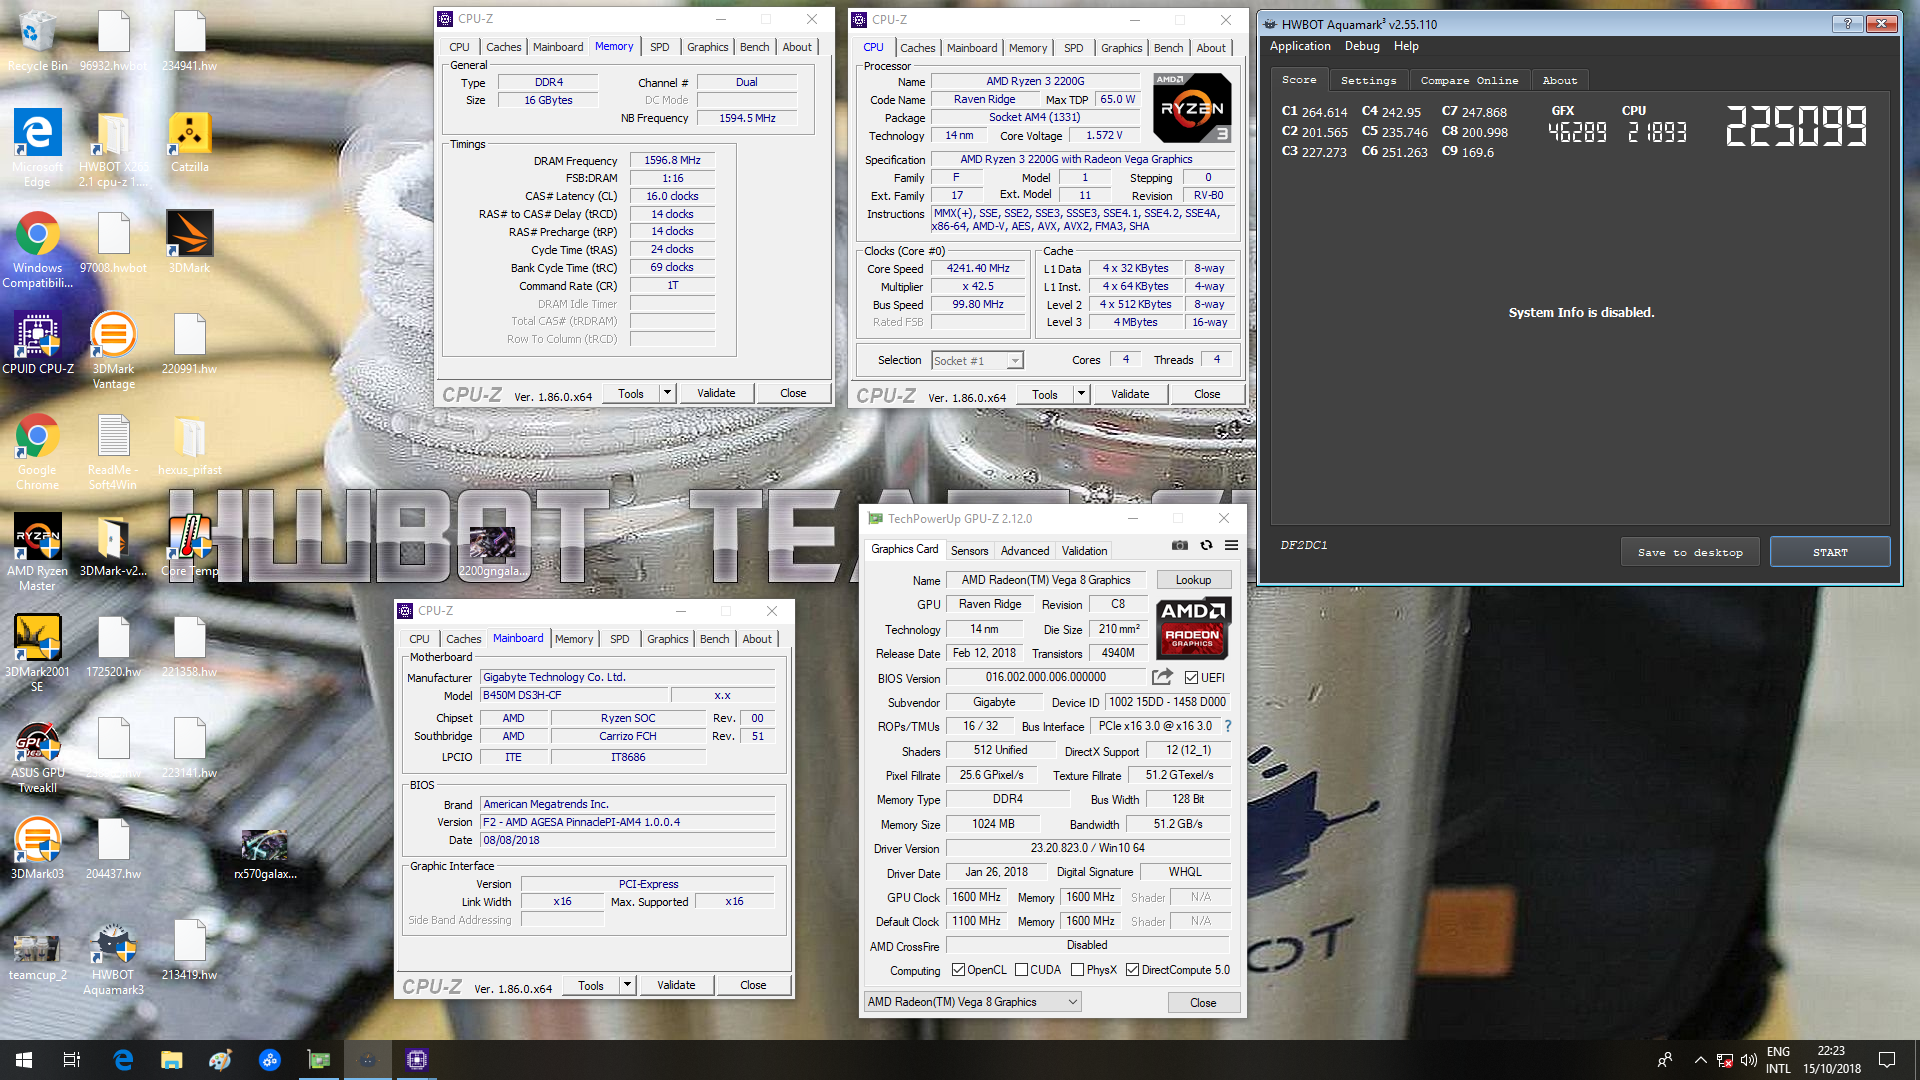
Task: Open the hexus_pifast folder icon
Action: pyautogui.click(x=189, y=445)
